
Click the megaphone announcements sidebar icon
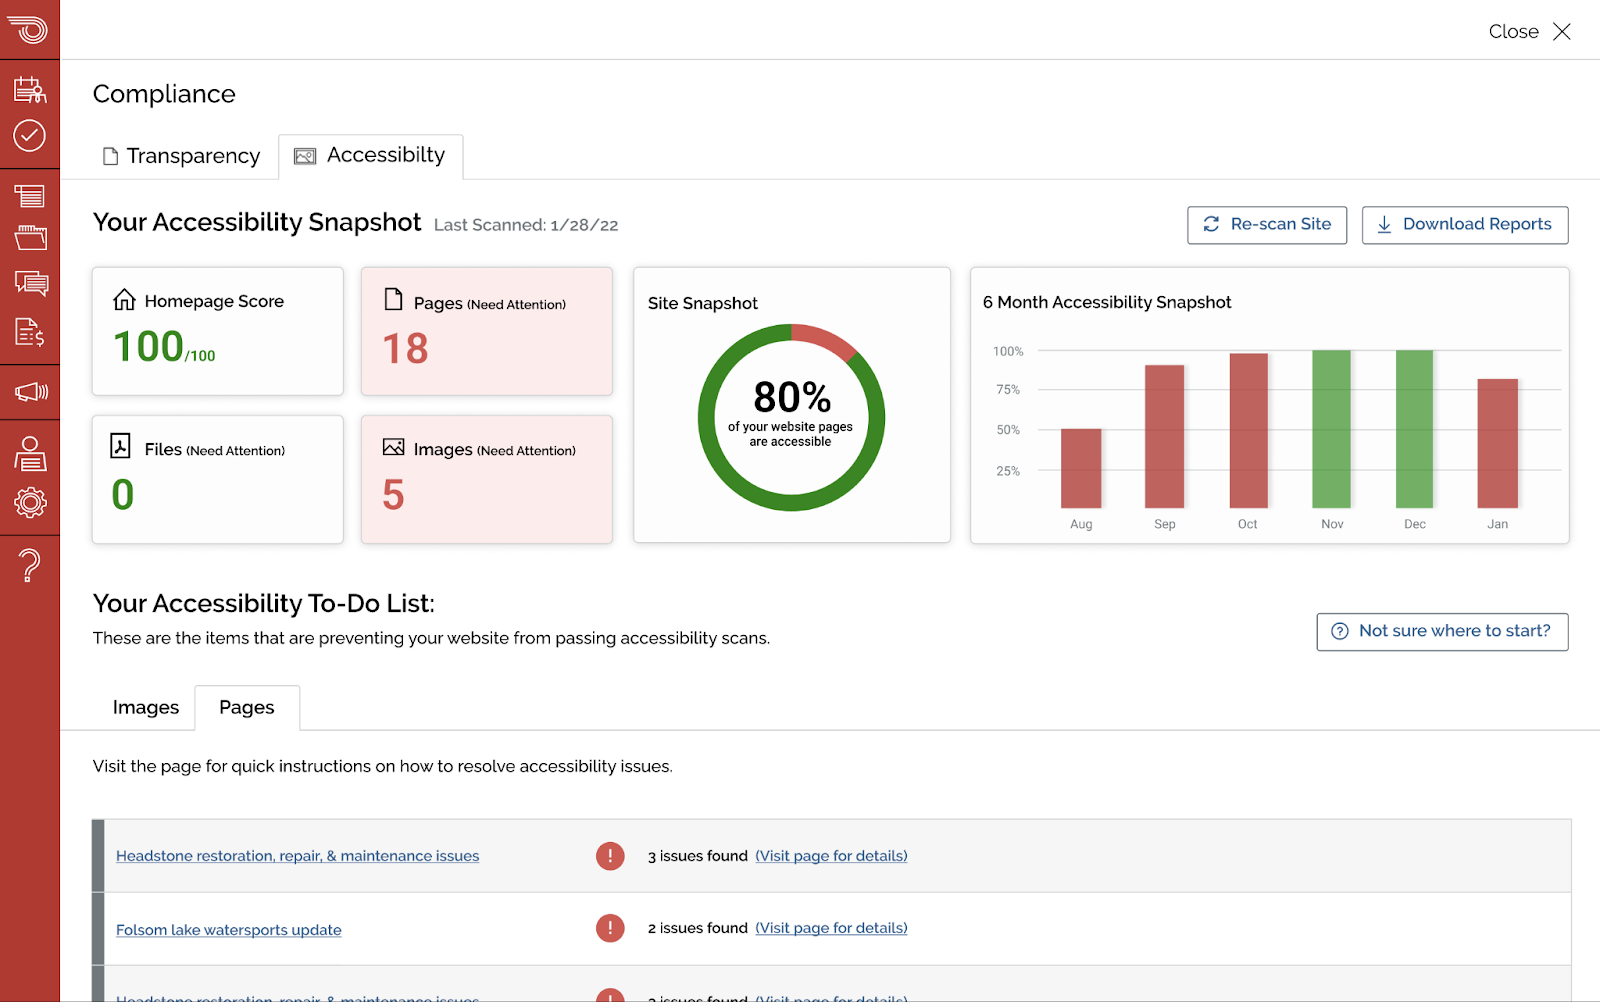[x=30, y=391]
